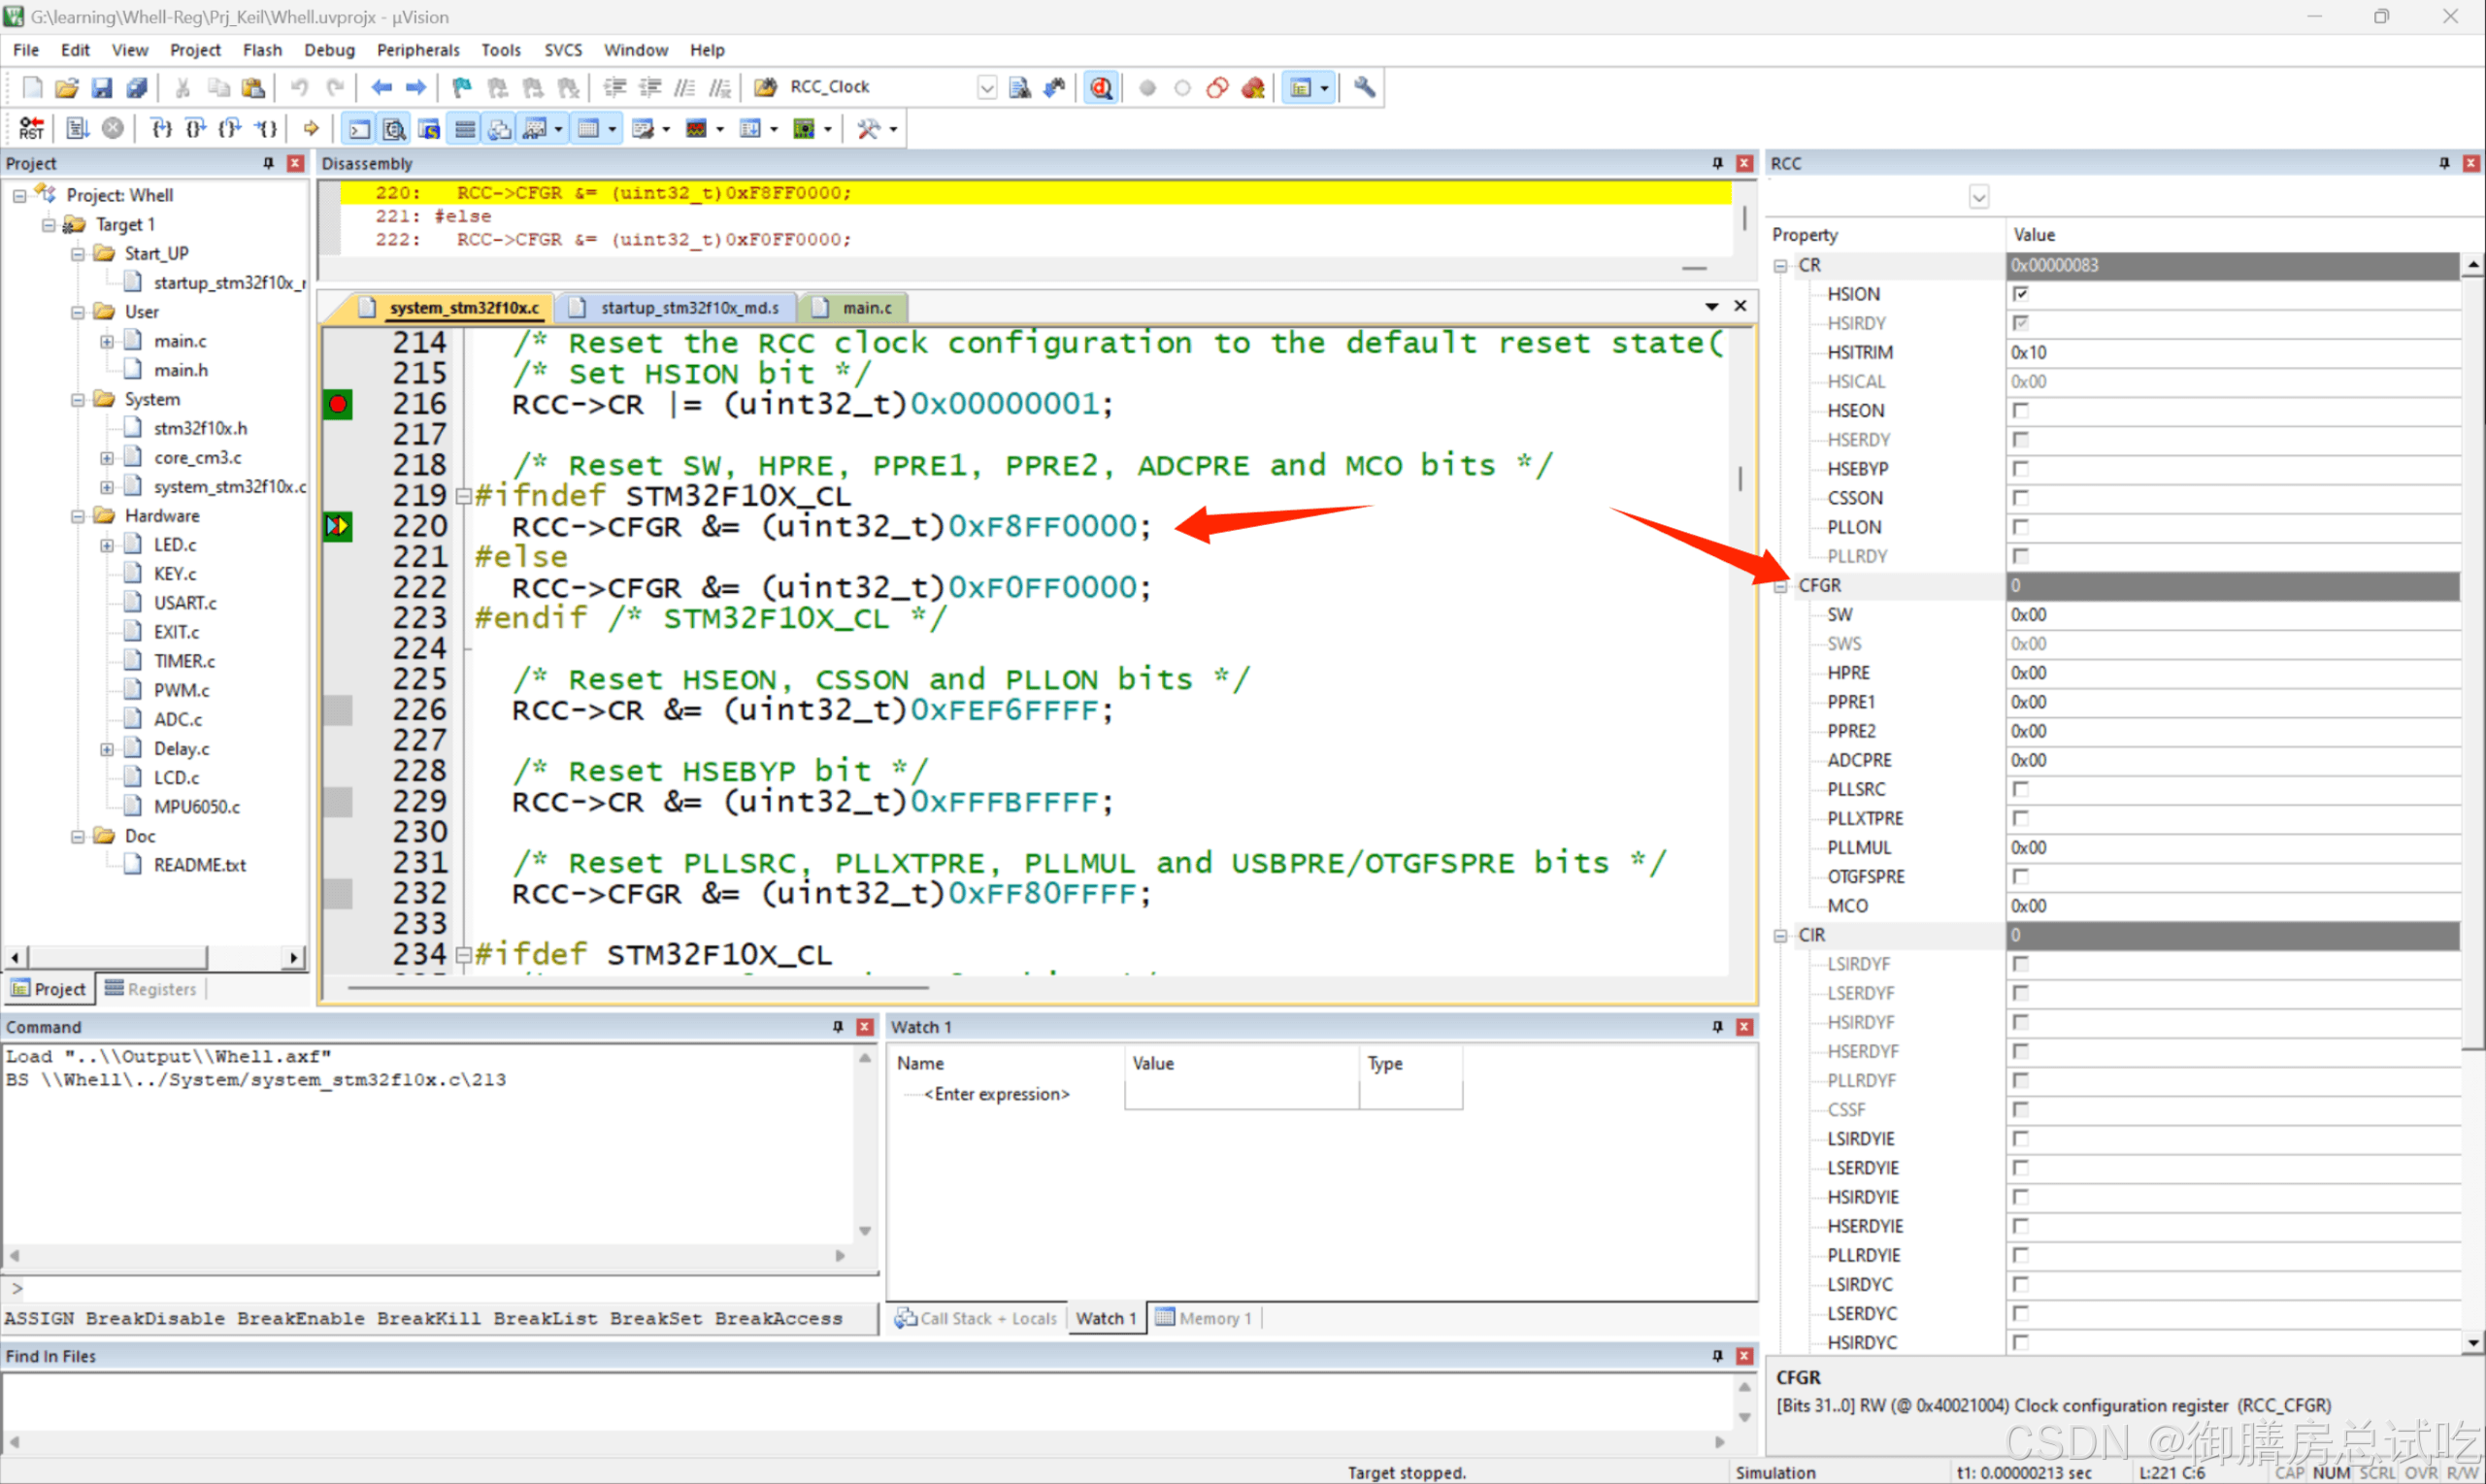Open the Peripherals menu
The height and width of the screenshot is (1484, 2486).
tap(418, 50)
